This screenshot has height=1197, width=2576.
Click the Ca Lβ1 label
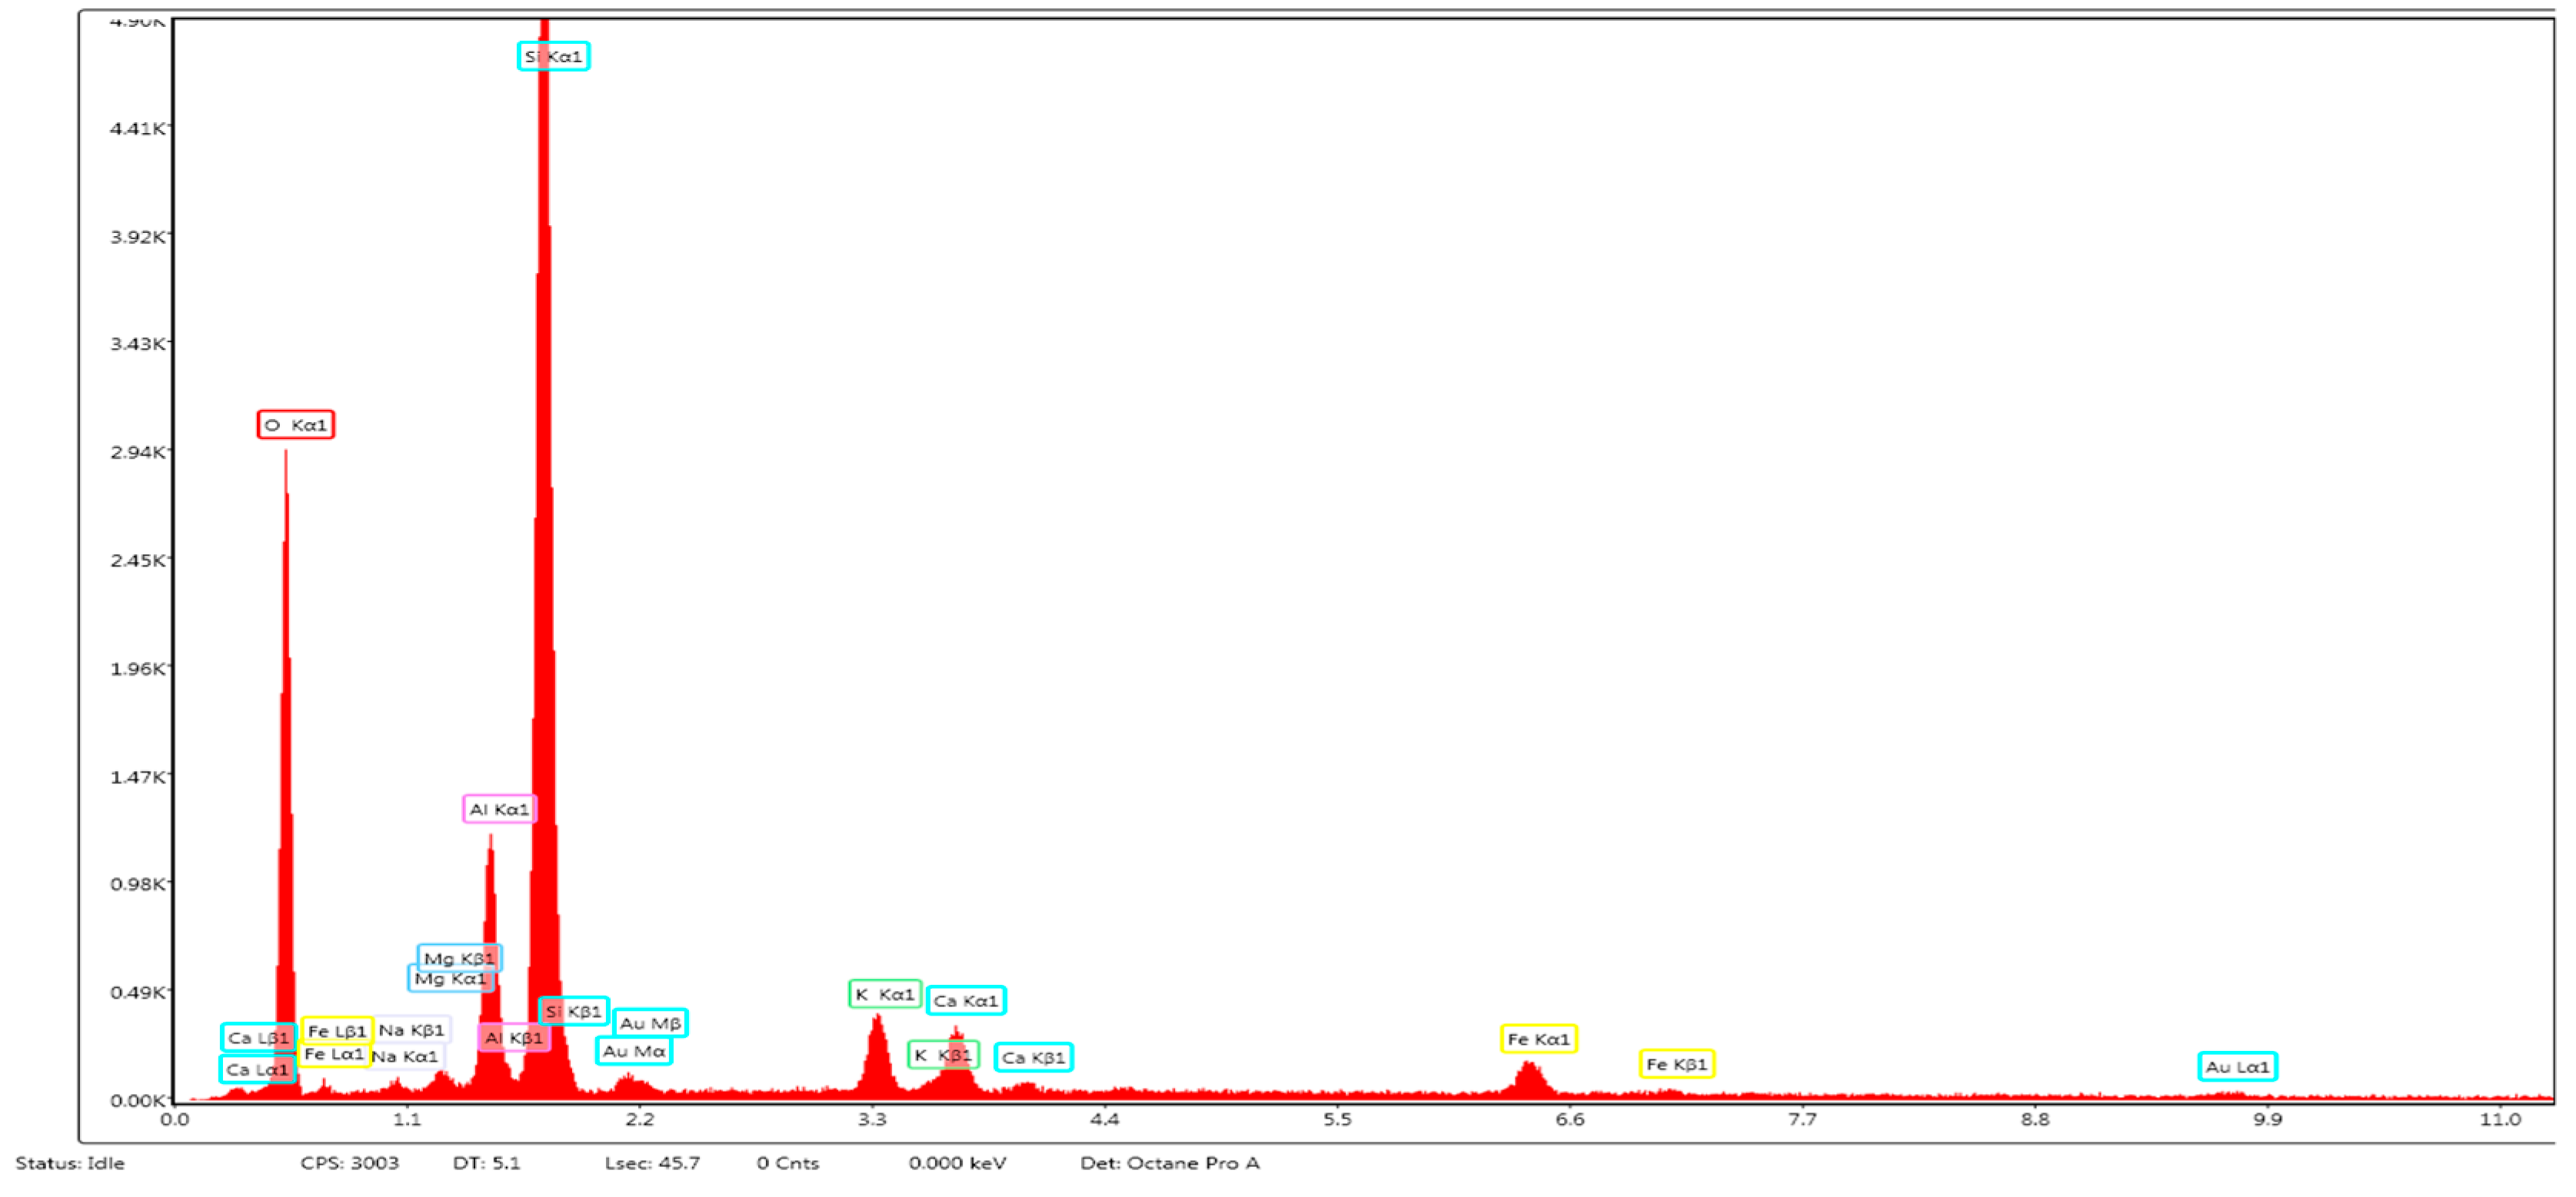click(x=258, y=1037)
